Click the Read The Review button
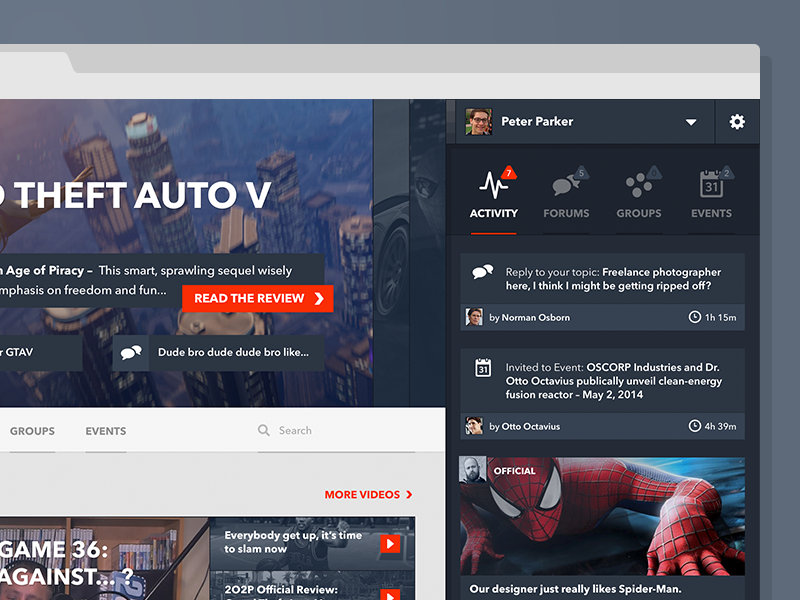Screen dimensions: 800x600 click(258, 298)
